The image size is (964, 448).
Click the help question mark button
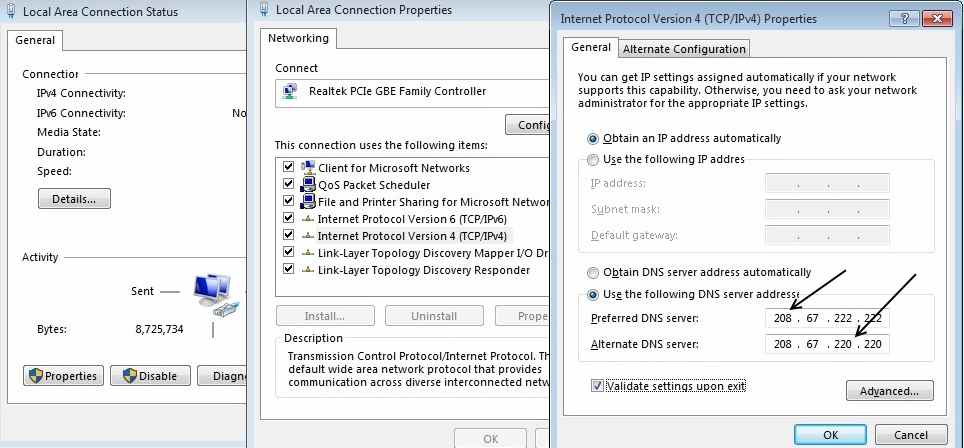point(904,18)
